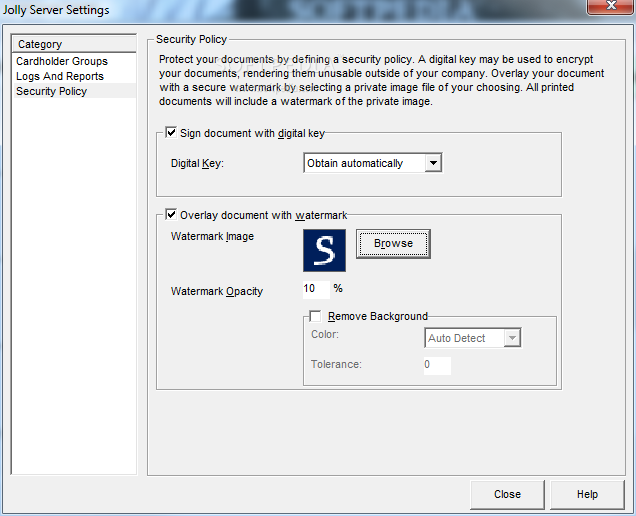This screenshot has height=516, width=636.
Task: Click the watermark image S thumbnail
Action: point(324,250)
